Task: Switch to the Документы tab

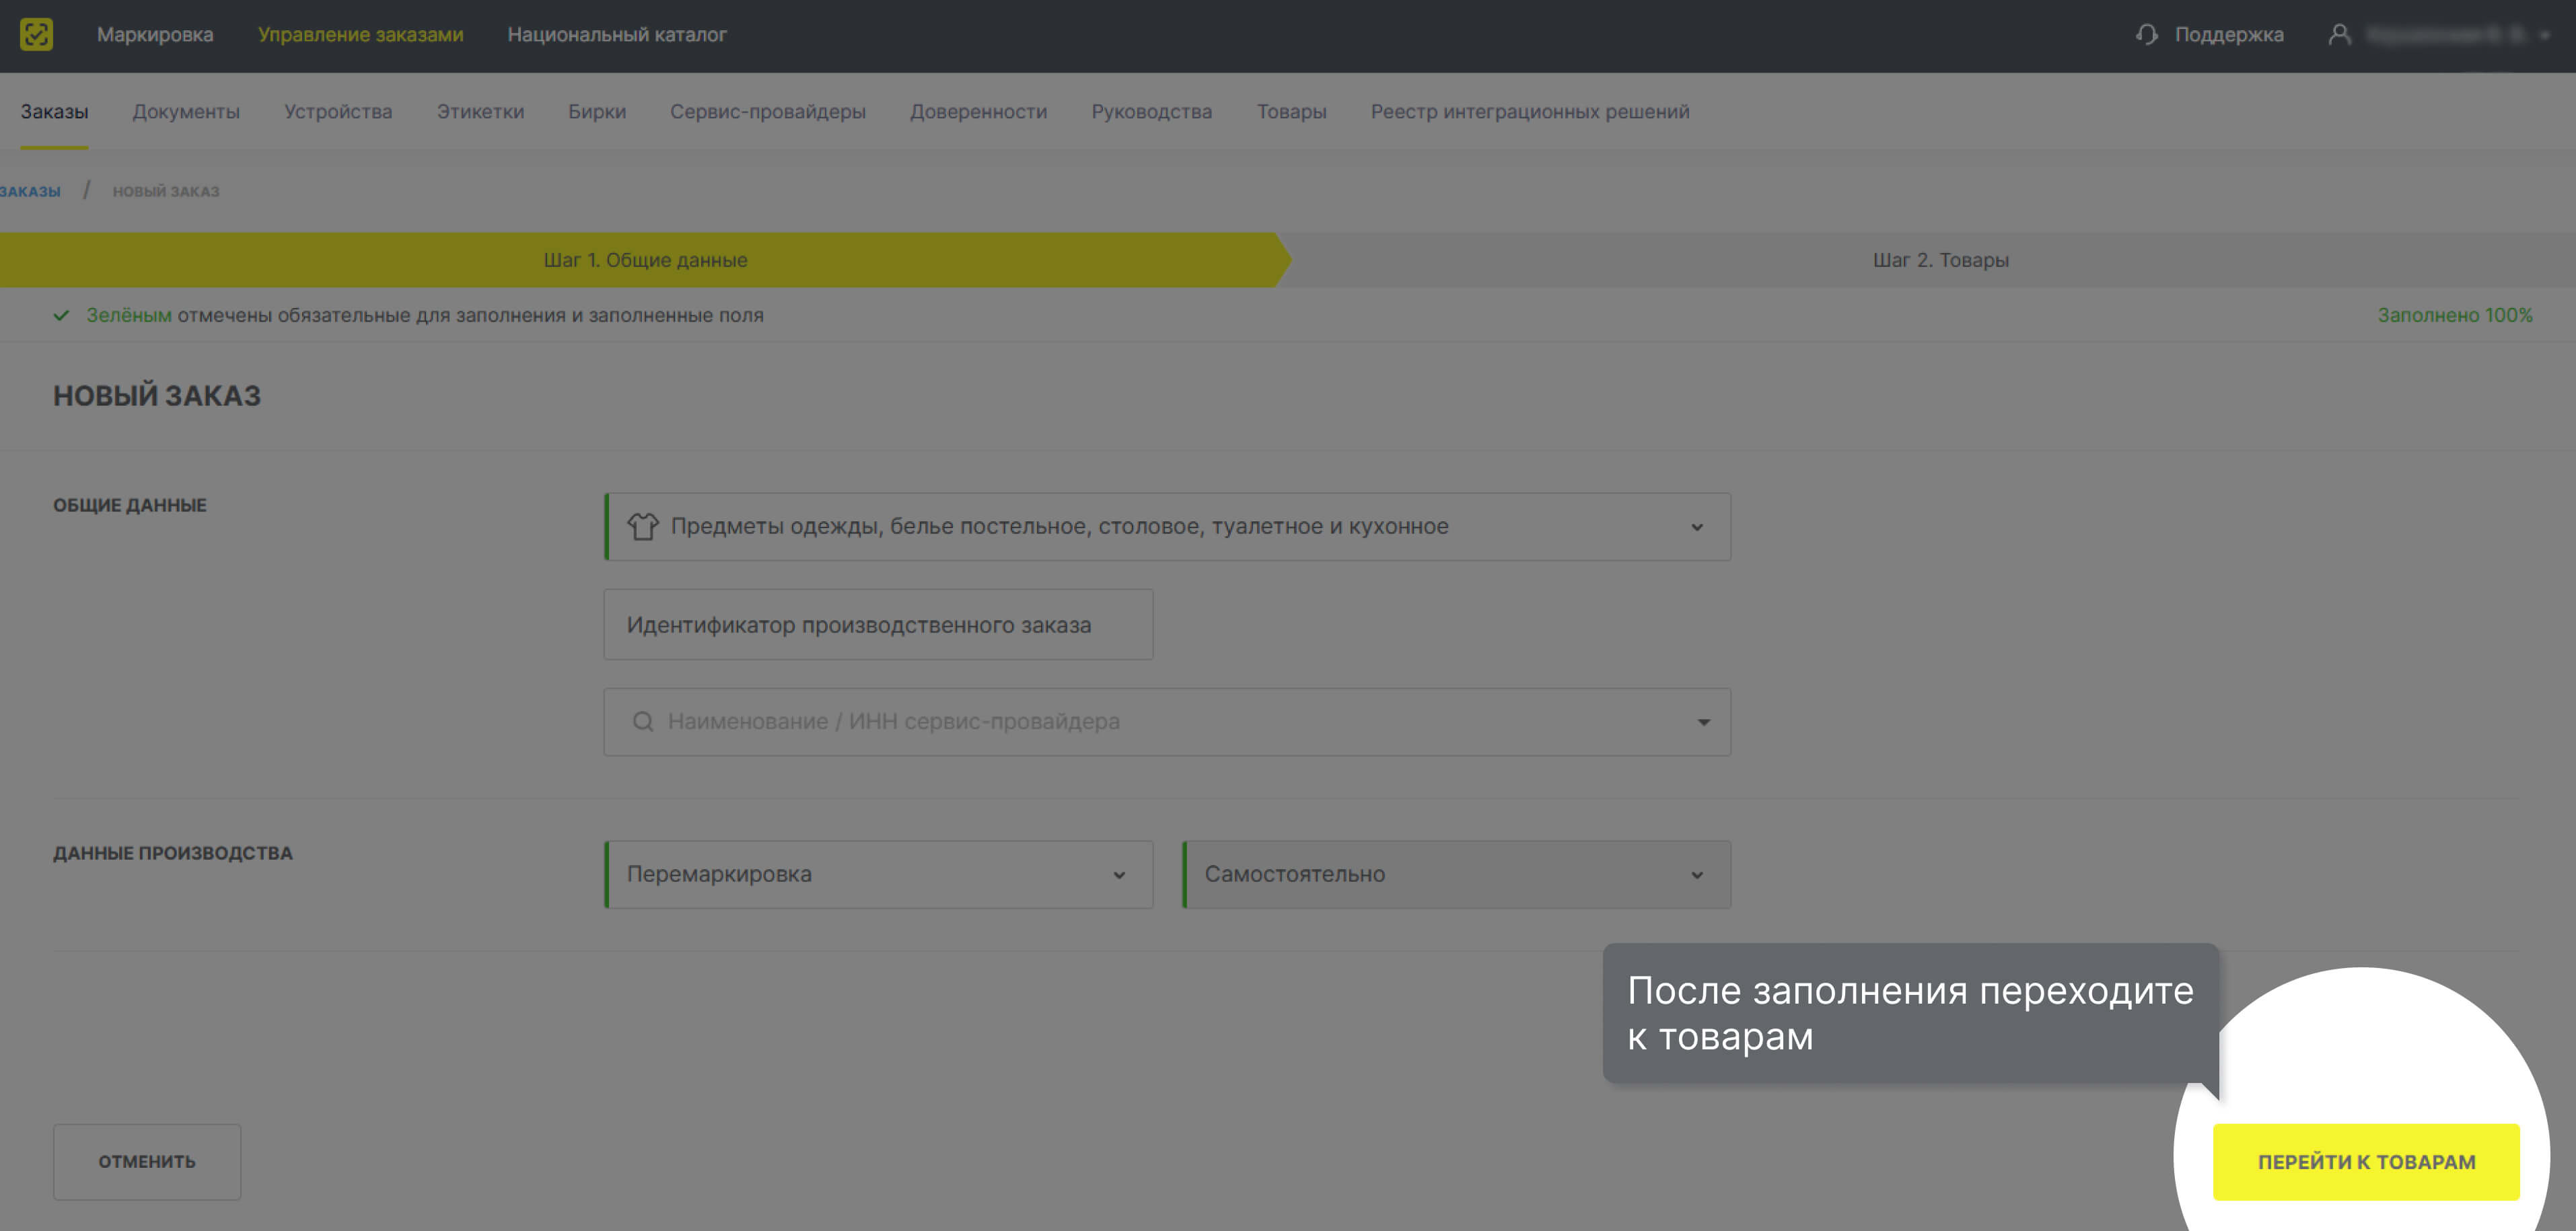Action: [186, 111]
